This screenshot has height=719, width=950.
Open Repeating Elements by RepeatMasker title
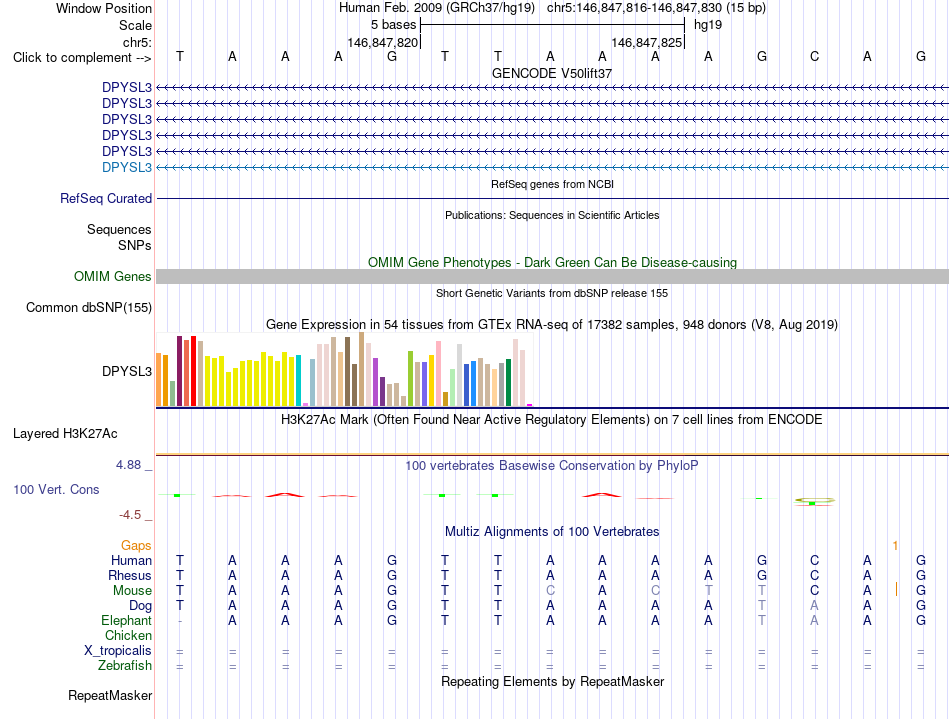coord(552,682)
